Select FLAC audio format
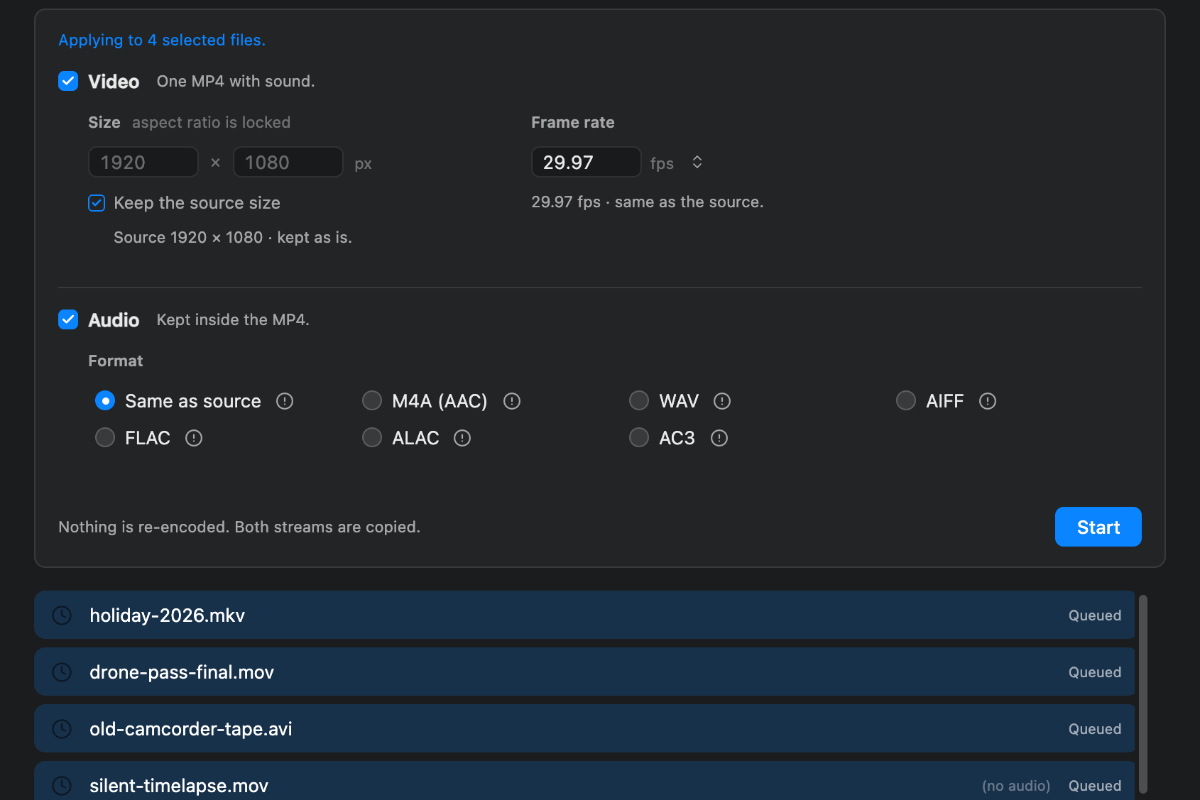 [x=105, y=438]
